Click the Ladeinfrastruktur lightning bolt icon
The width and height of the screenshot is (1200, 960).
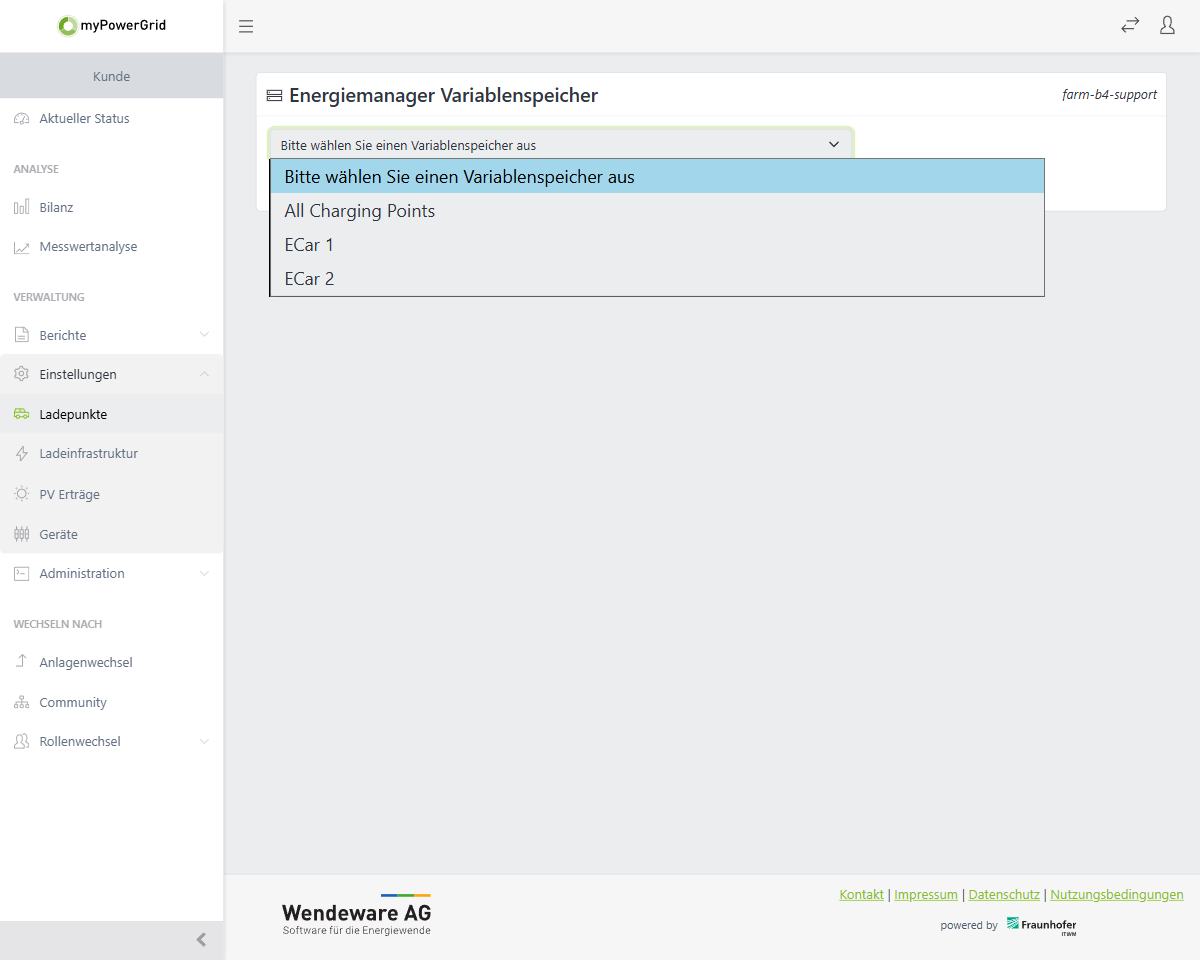coord(21,454)
